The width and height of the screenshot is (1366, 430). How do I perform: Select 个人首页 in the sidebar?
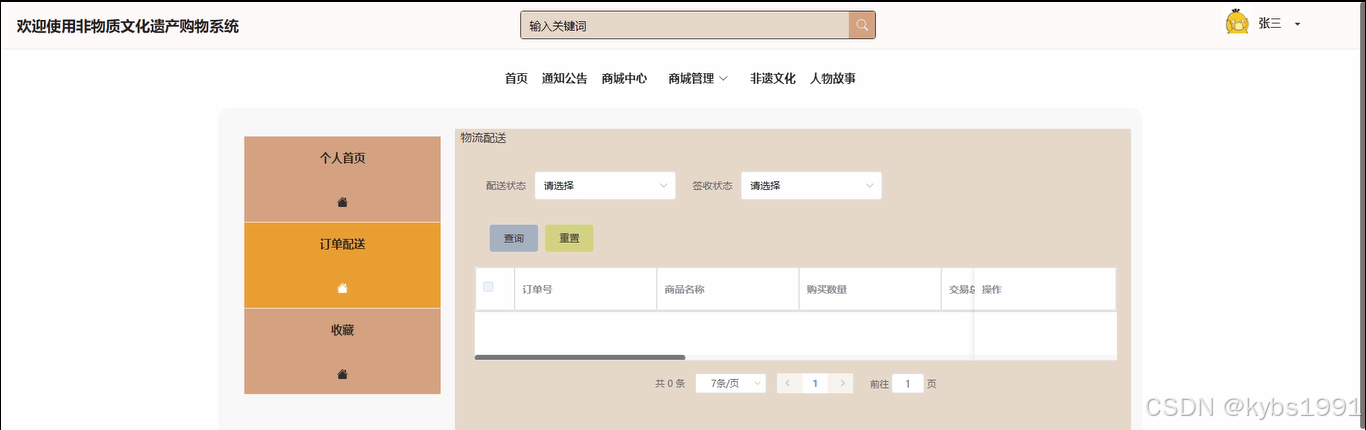pos(342,179)
